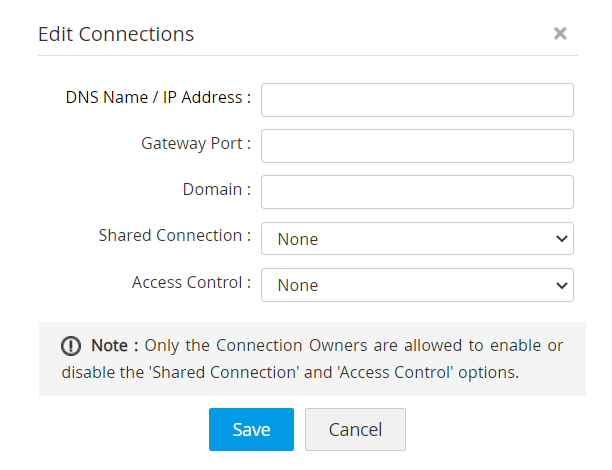Click the Shared Connection dropdown arrow
The width and height of the screenshot is (612, 470).
point(559,239)
